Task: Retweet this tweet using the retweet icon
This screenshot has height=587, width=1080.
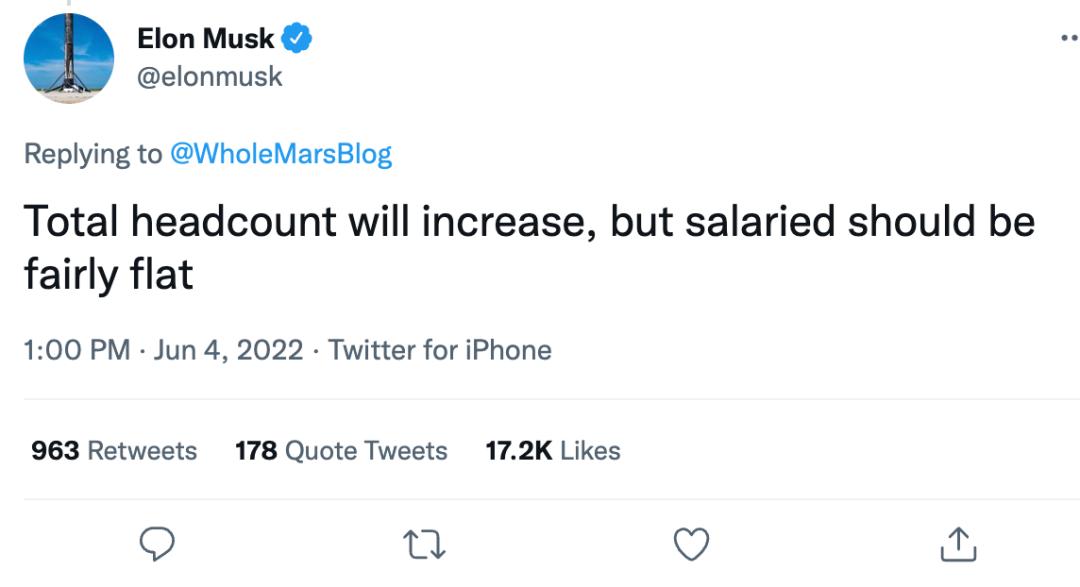Action: (424, 544)
